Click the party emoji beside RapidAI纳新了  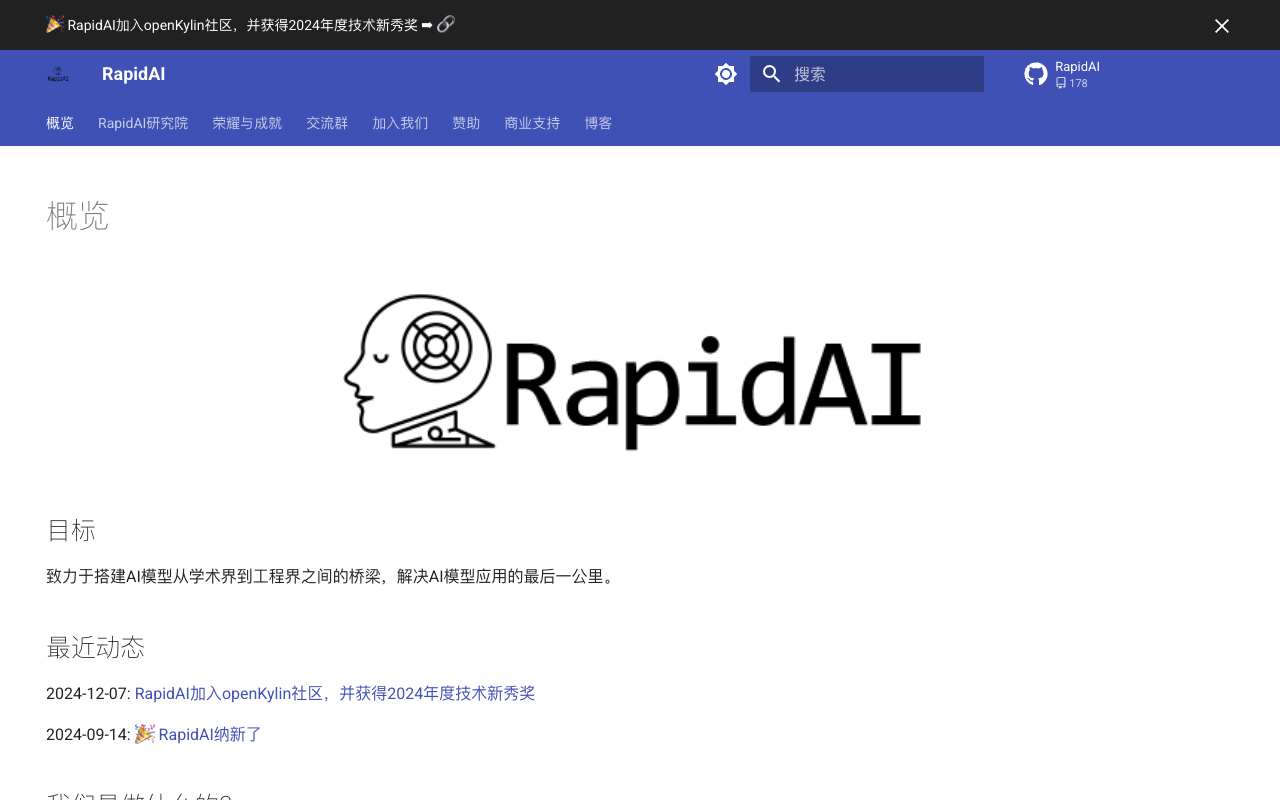pos(144,733)
